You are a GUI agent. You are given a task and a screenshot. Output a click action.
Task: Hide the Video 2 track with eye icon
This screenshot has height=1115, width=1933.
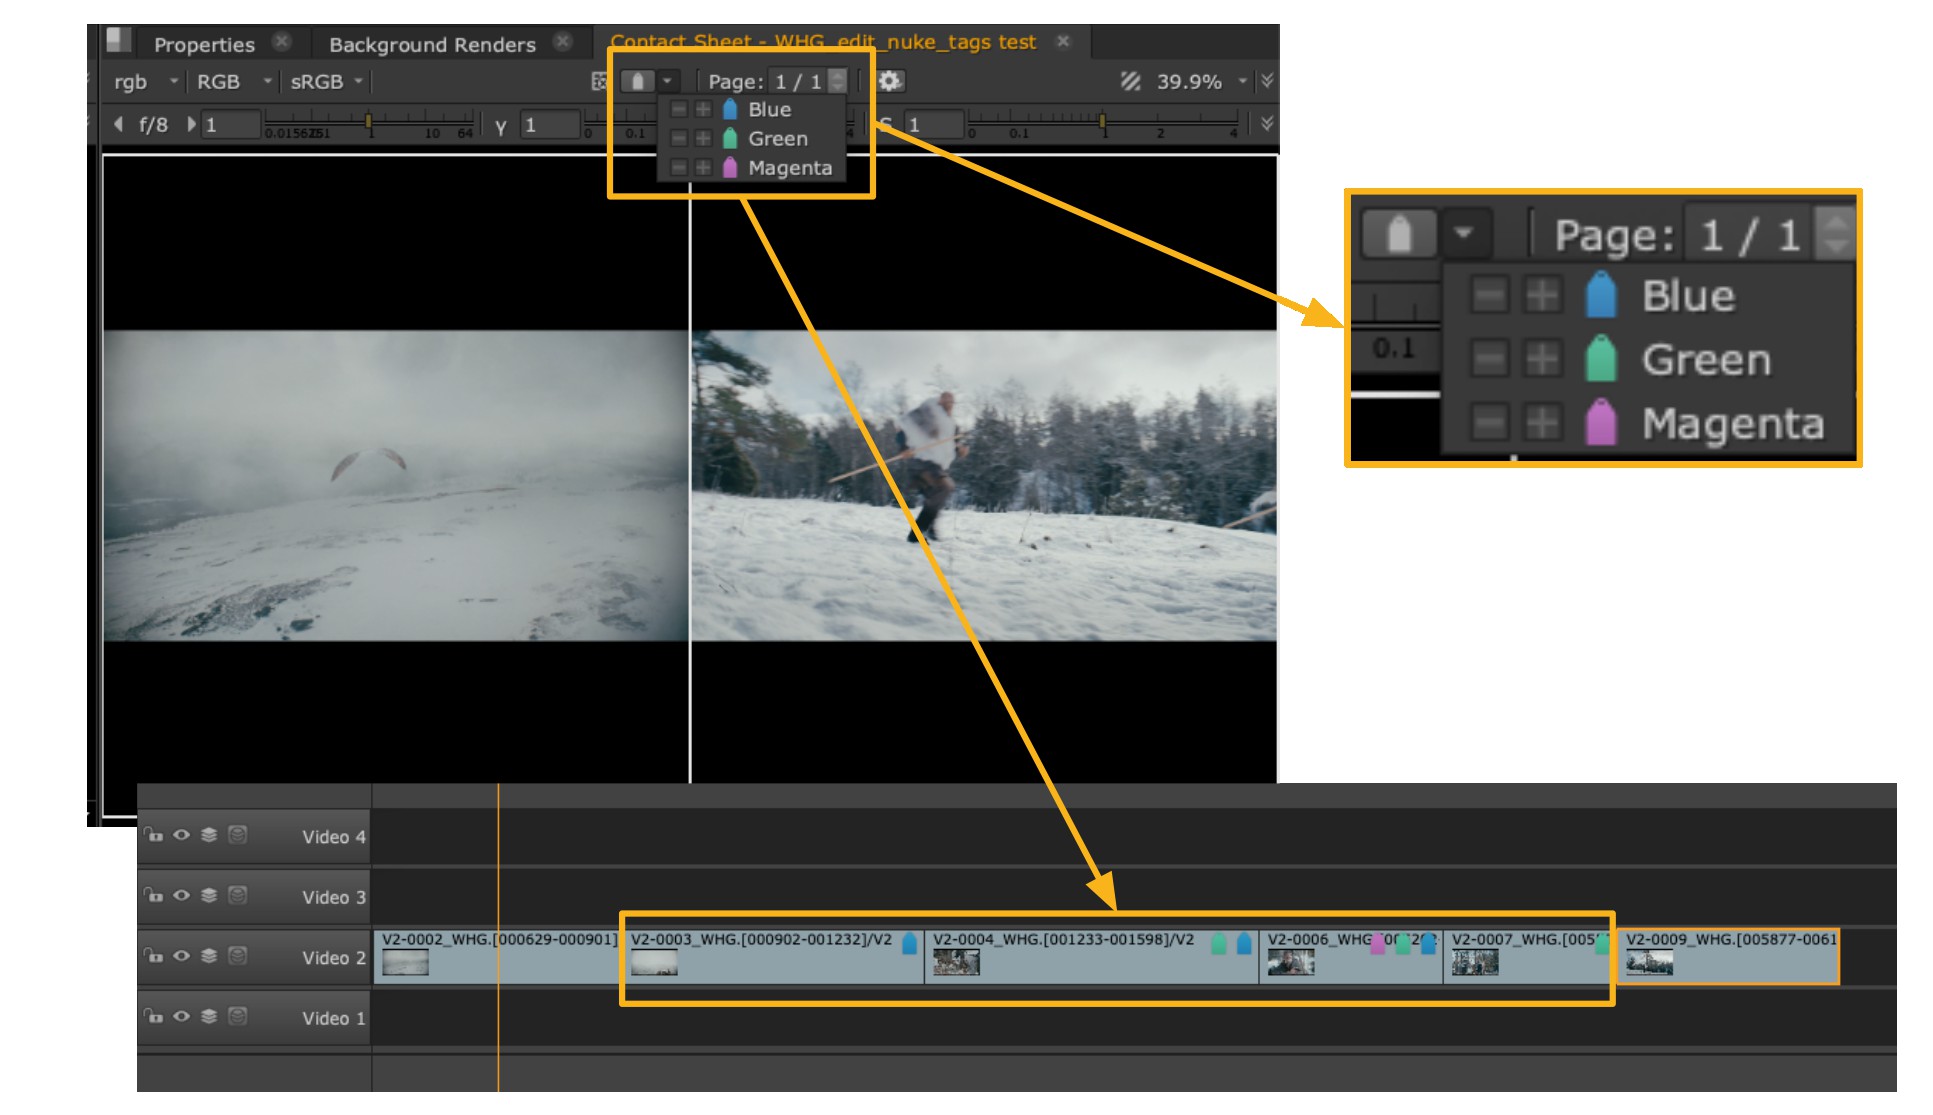[181, 955]
